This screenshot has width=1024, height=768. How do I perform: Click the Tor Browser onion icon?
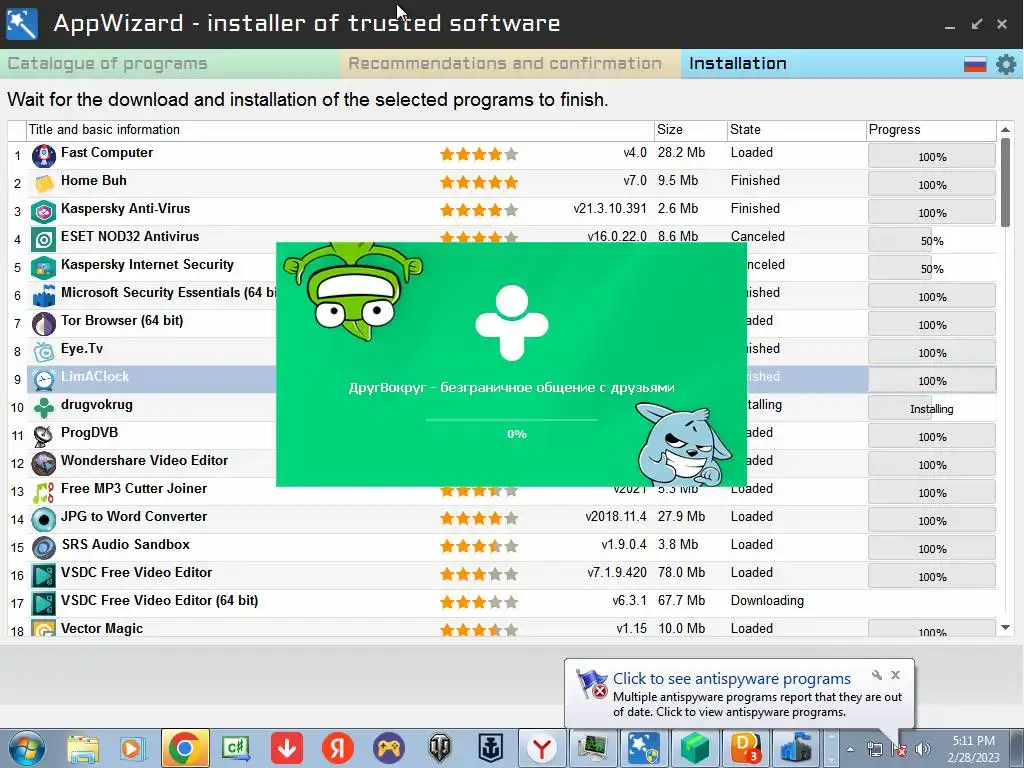[44, 324]
